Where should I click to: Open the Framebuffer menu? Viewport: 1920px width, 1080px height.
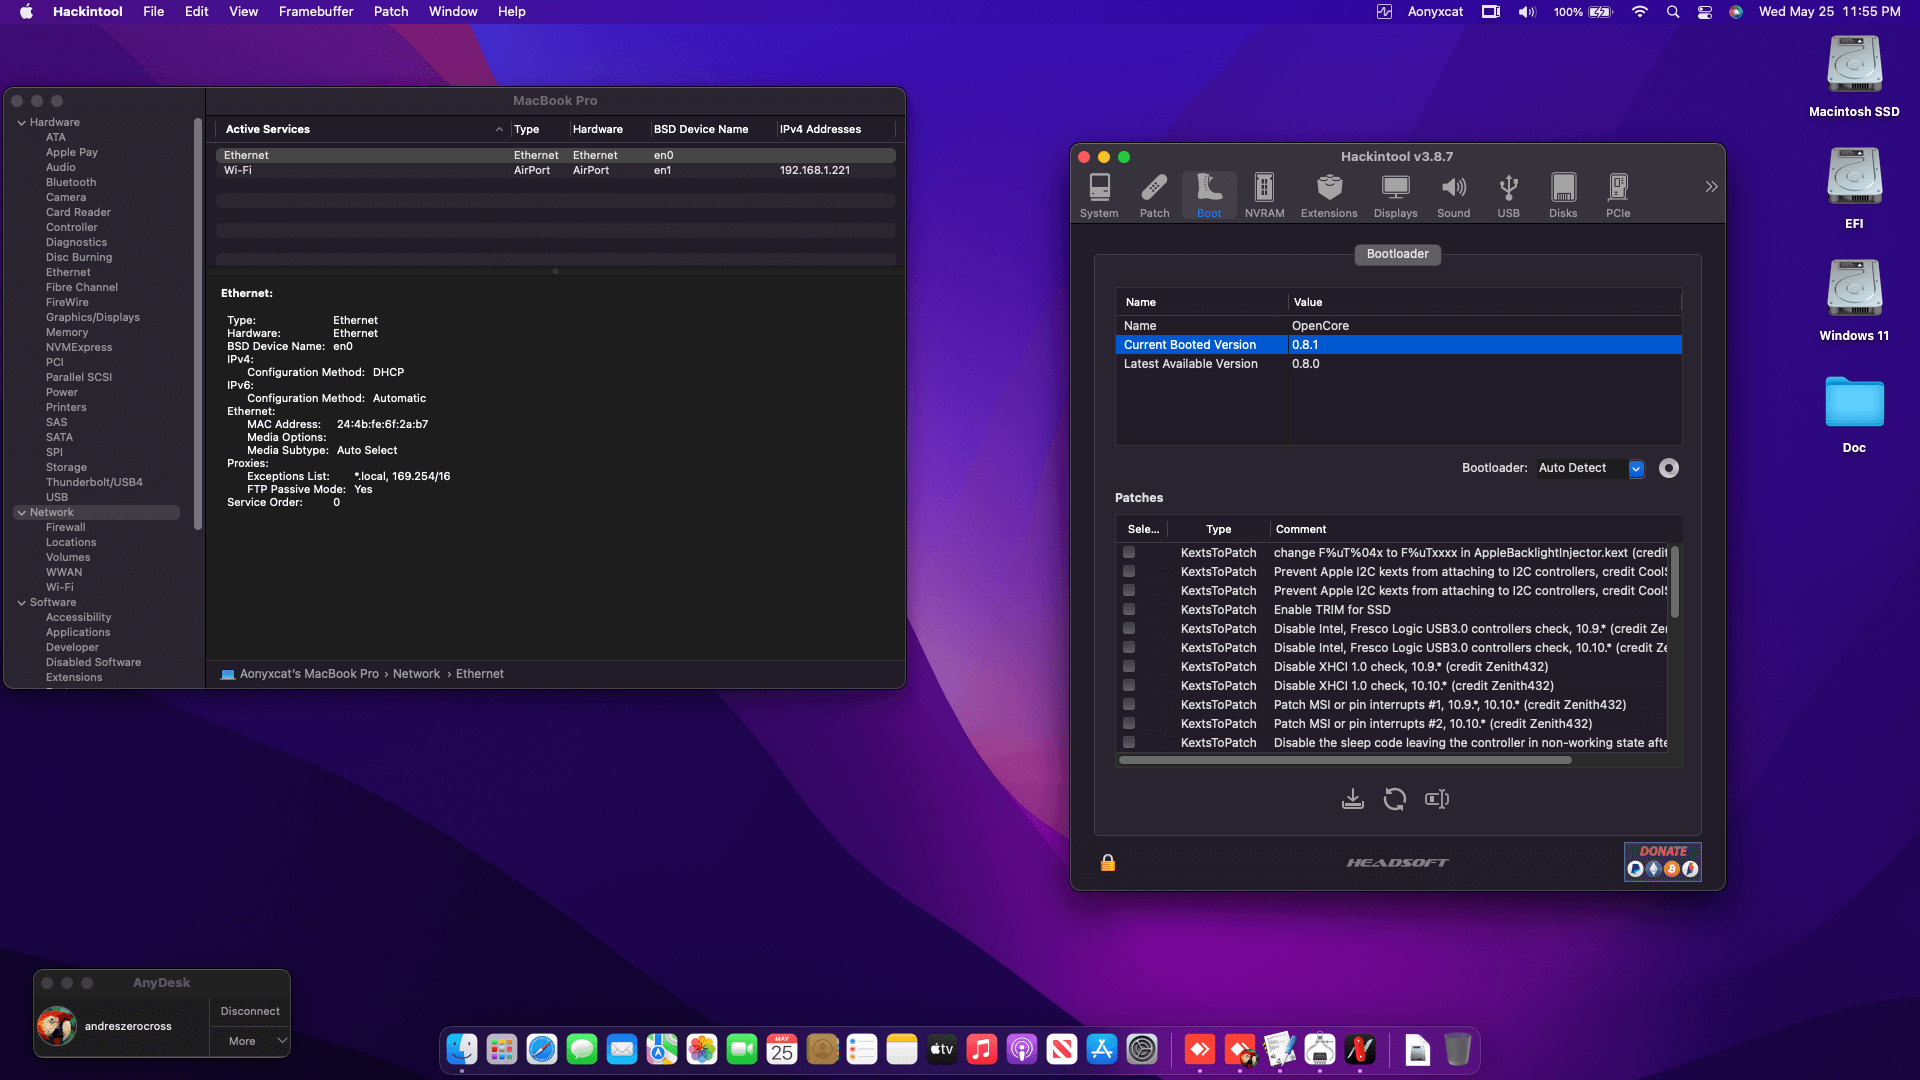[x=316, y=12]
